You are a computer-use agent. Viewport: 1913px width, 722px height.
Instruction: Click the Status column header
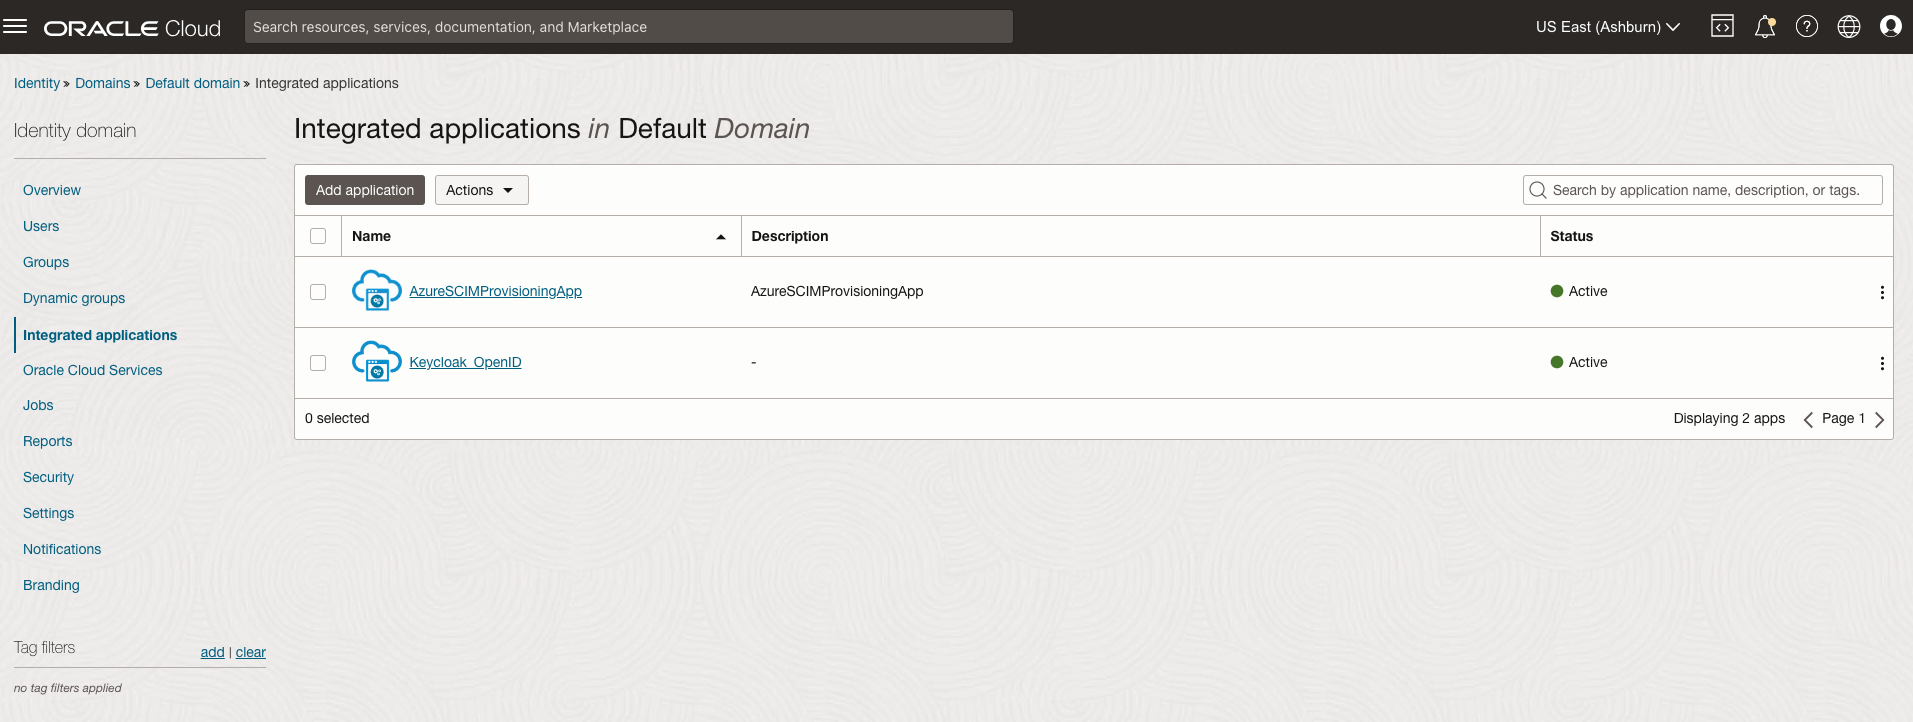[x=1571, y=236]
